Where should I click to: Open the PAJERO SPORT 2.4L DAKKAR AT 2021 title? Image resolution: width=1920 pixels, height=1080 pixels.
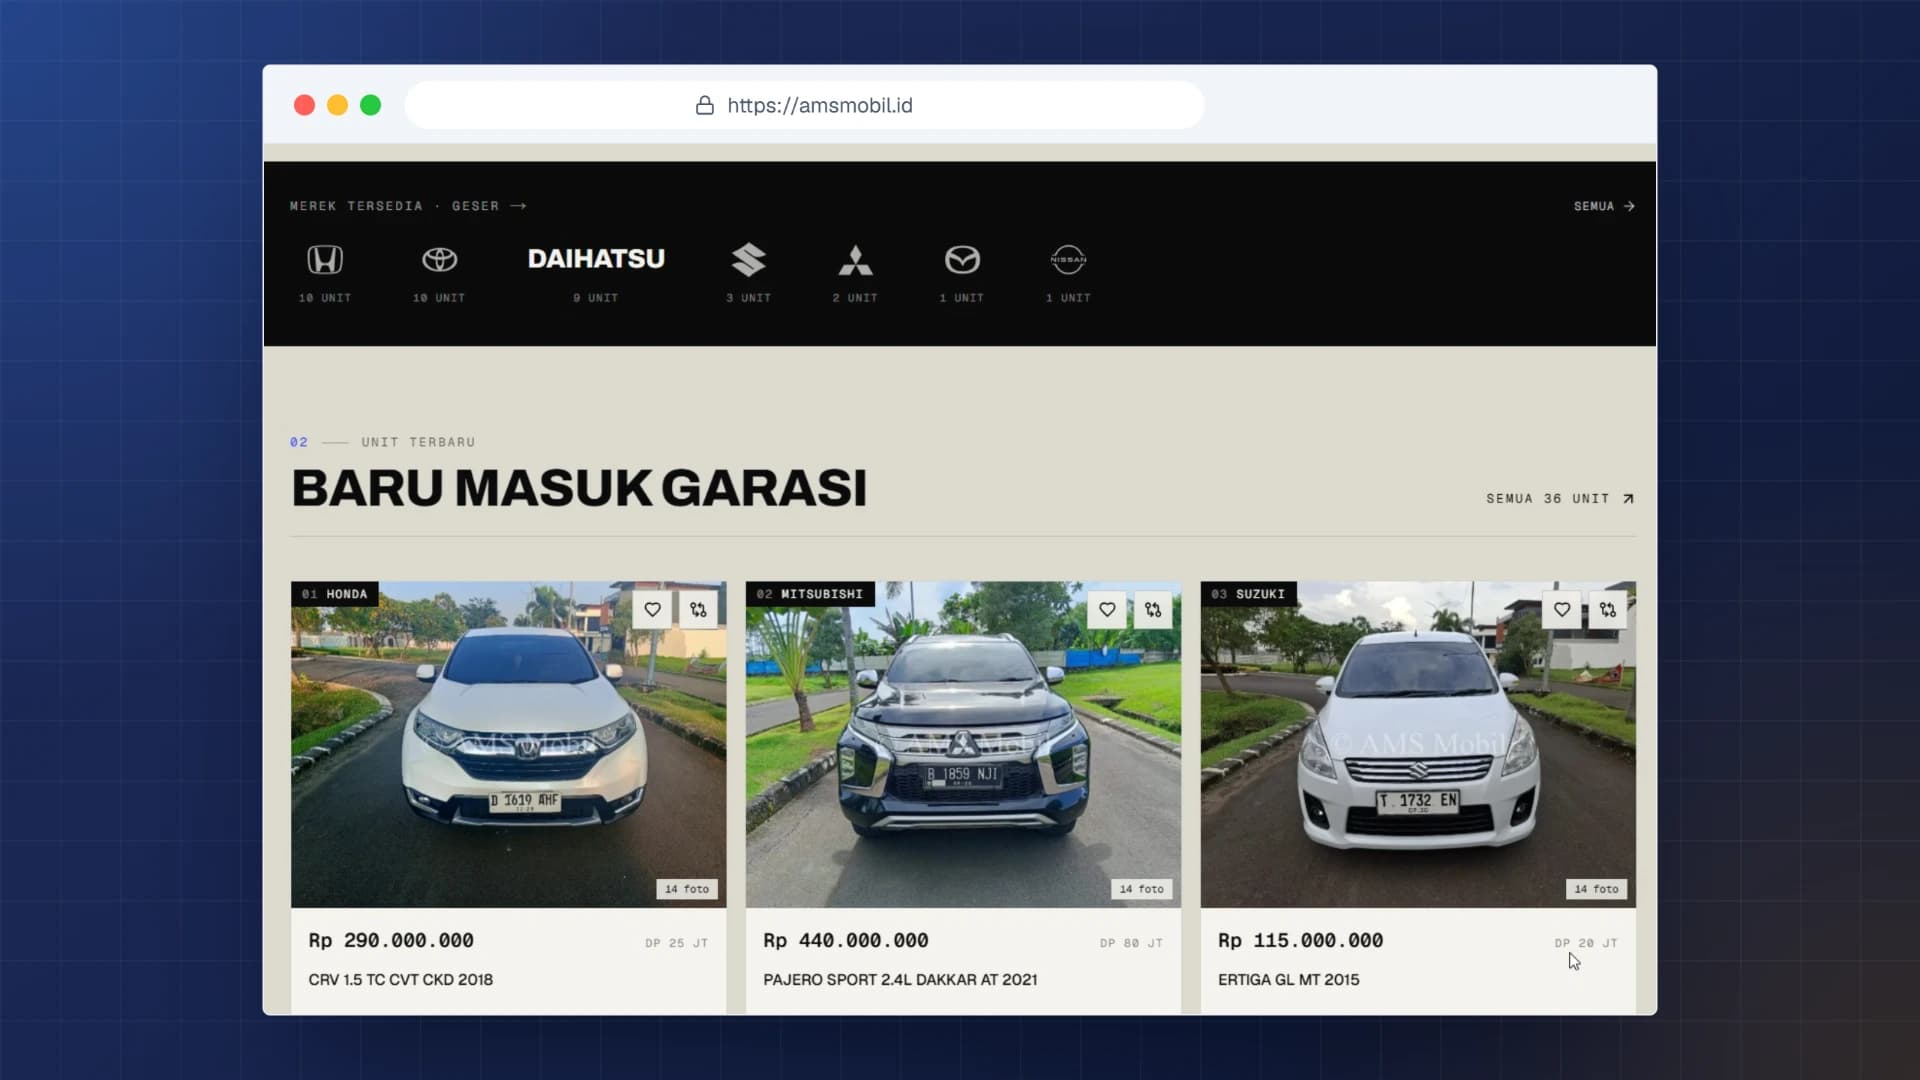tap(900, 980)
